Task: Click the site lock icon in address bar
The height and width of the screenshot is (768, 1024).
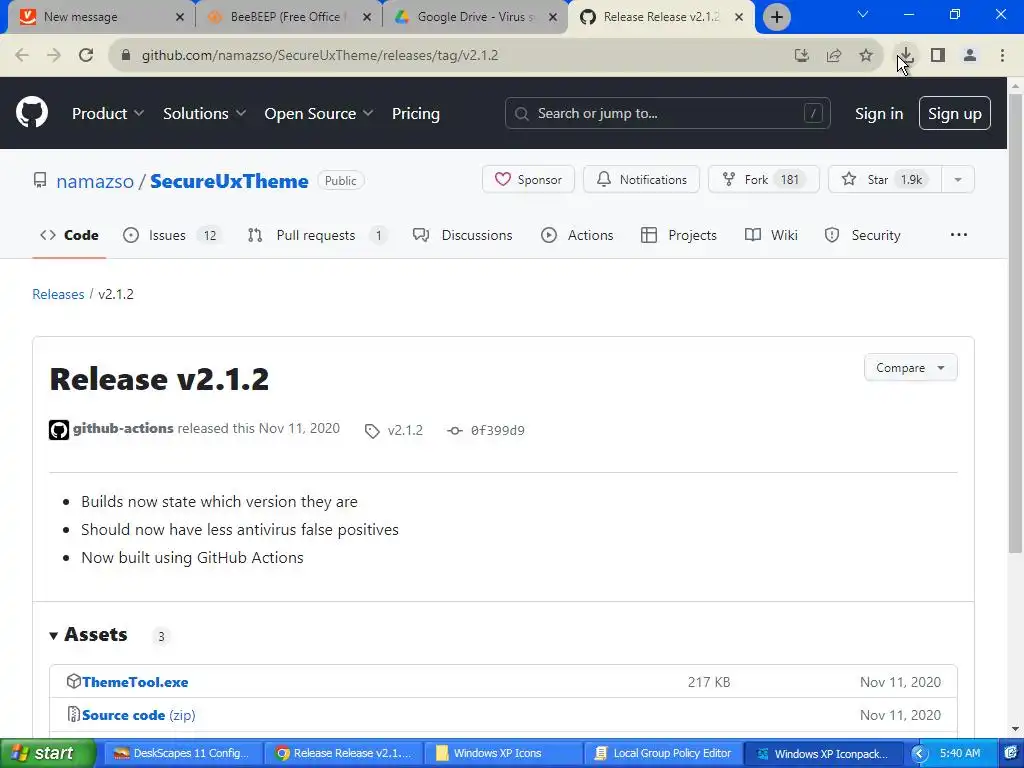Action: pos(127,55)
